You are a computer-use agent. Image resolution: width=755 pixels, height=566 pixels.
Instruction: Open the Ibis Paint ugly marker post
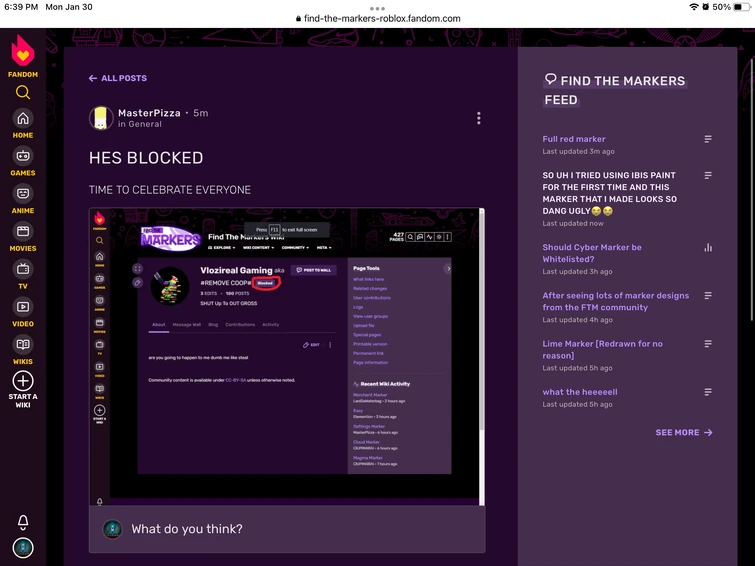point(610,193)
